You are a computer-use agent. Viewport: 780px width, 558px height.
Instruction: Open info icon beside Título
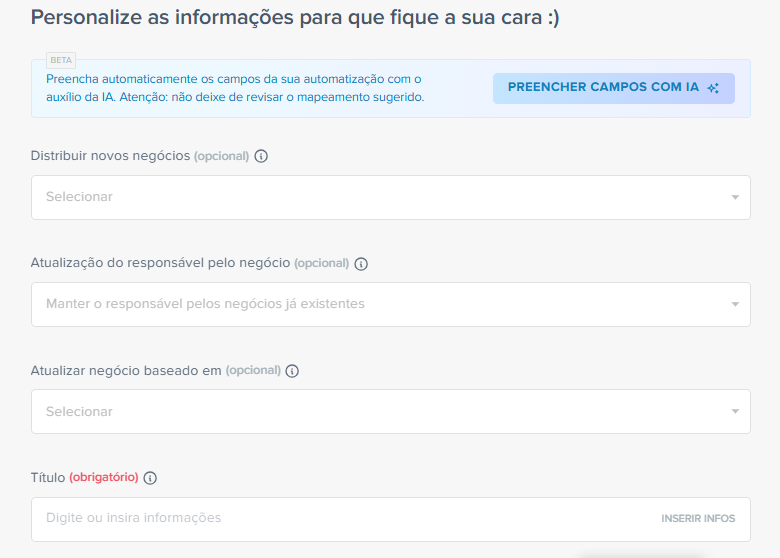[x=150, y=478]
